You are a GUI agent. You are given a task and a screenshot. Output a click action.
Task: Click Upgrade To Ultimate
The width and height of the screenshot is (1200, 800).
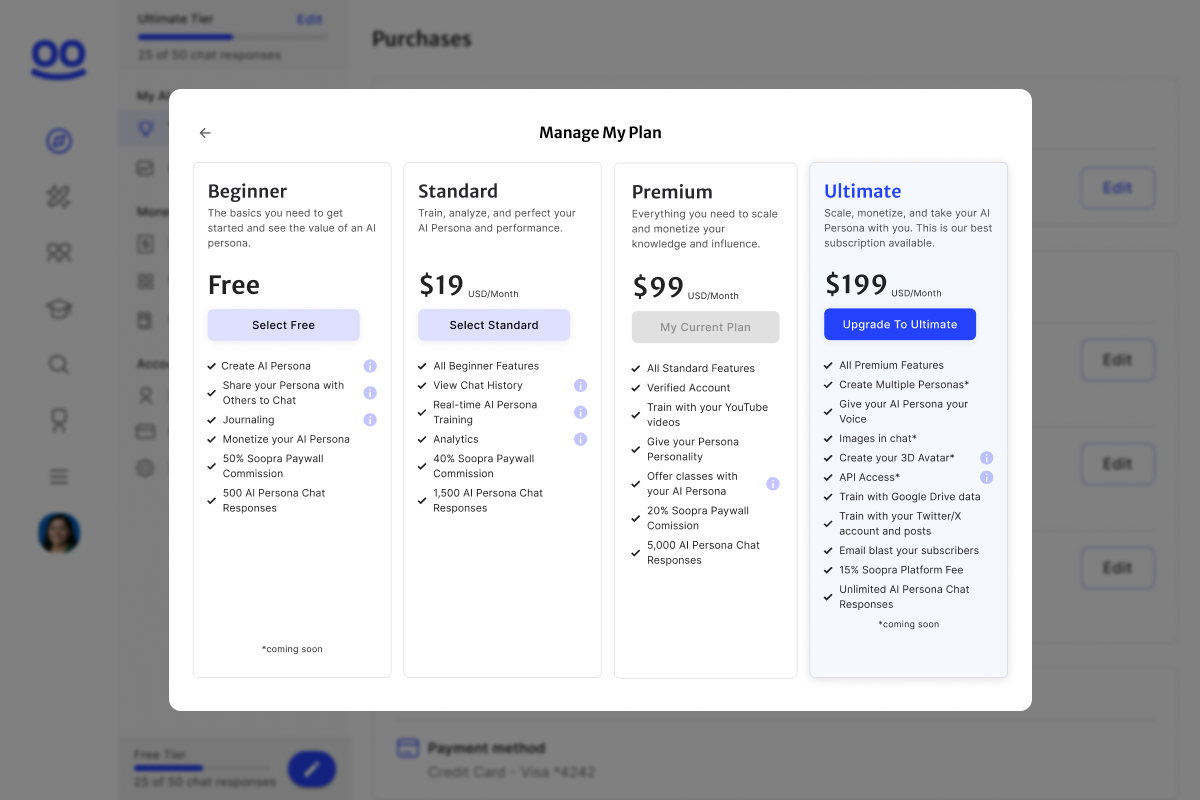pyautogui.click(x=899, y=324)
